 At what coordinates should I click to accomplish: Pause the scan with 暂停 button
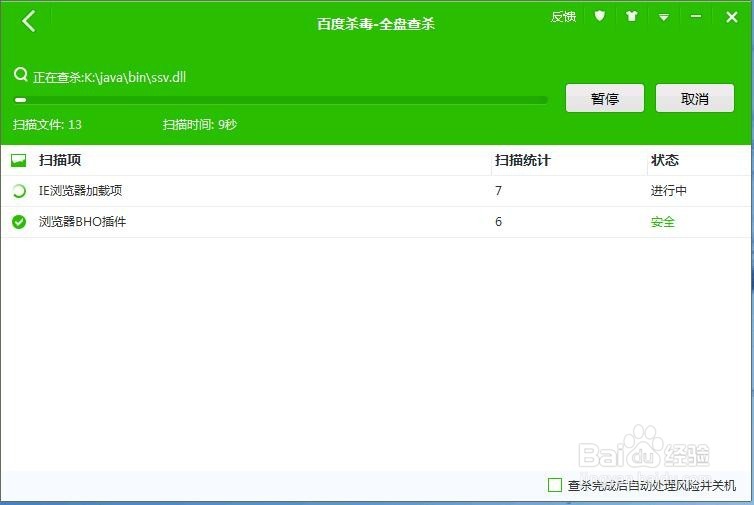point(604,98)
